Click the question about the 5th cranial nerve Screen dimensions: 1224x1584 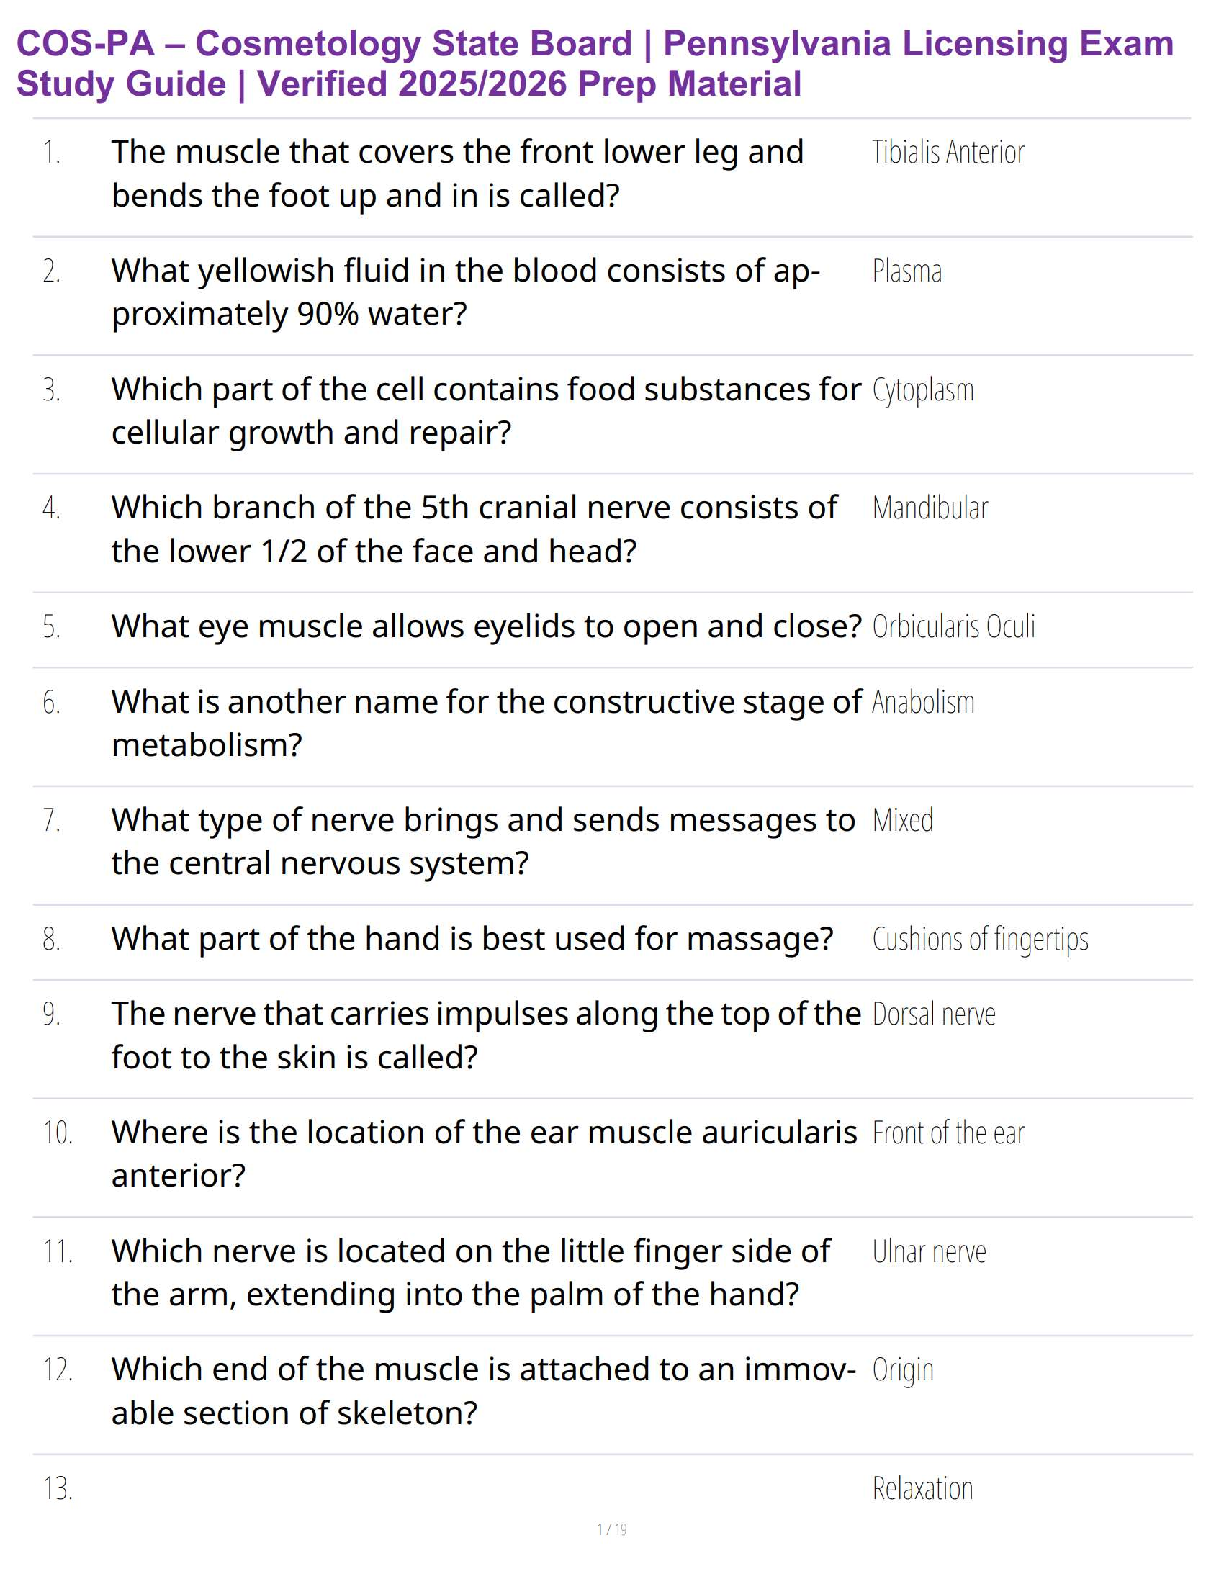tap(474, 529)
